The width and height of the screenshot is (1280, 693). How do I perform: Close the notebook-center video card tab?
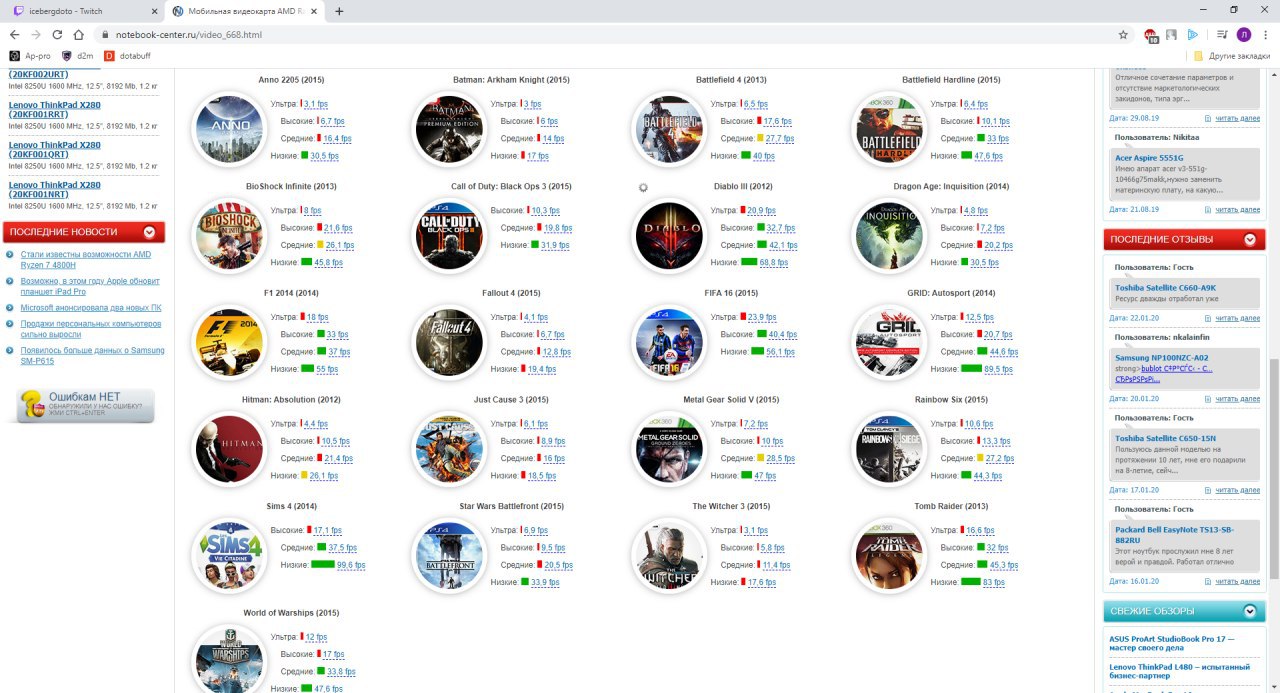point(315,11)
